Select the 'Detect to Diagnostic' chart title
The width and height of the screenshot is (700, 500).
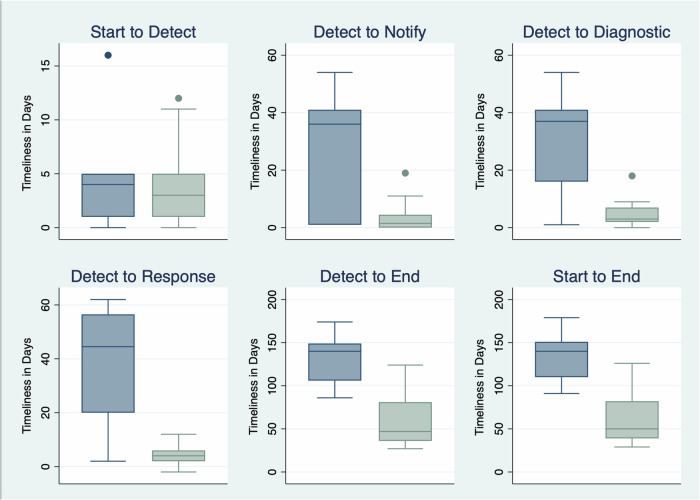click(x=596, y=32)
